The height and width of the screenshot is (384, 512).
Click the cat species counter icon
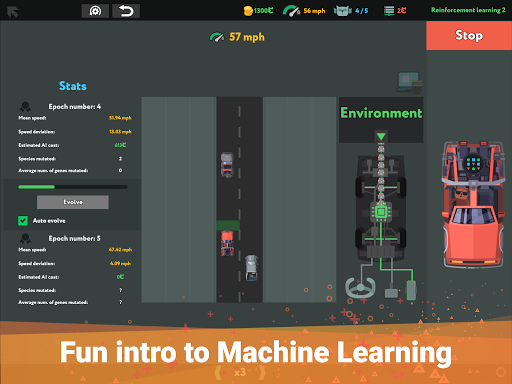(x=342, y=11)
